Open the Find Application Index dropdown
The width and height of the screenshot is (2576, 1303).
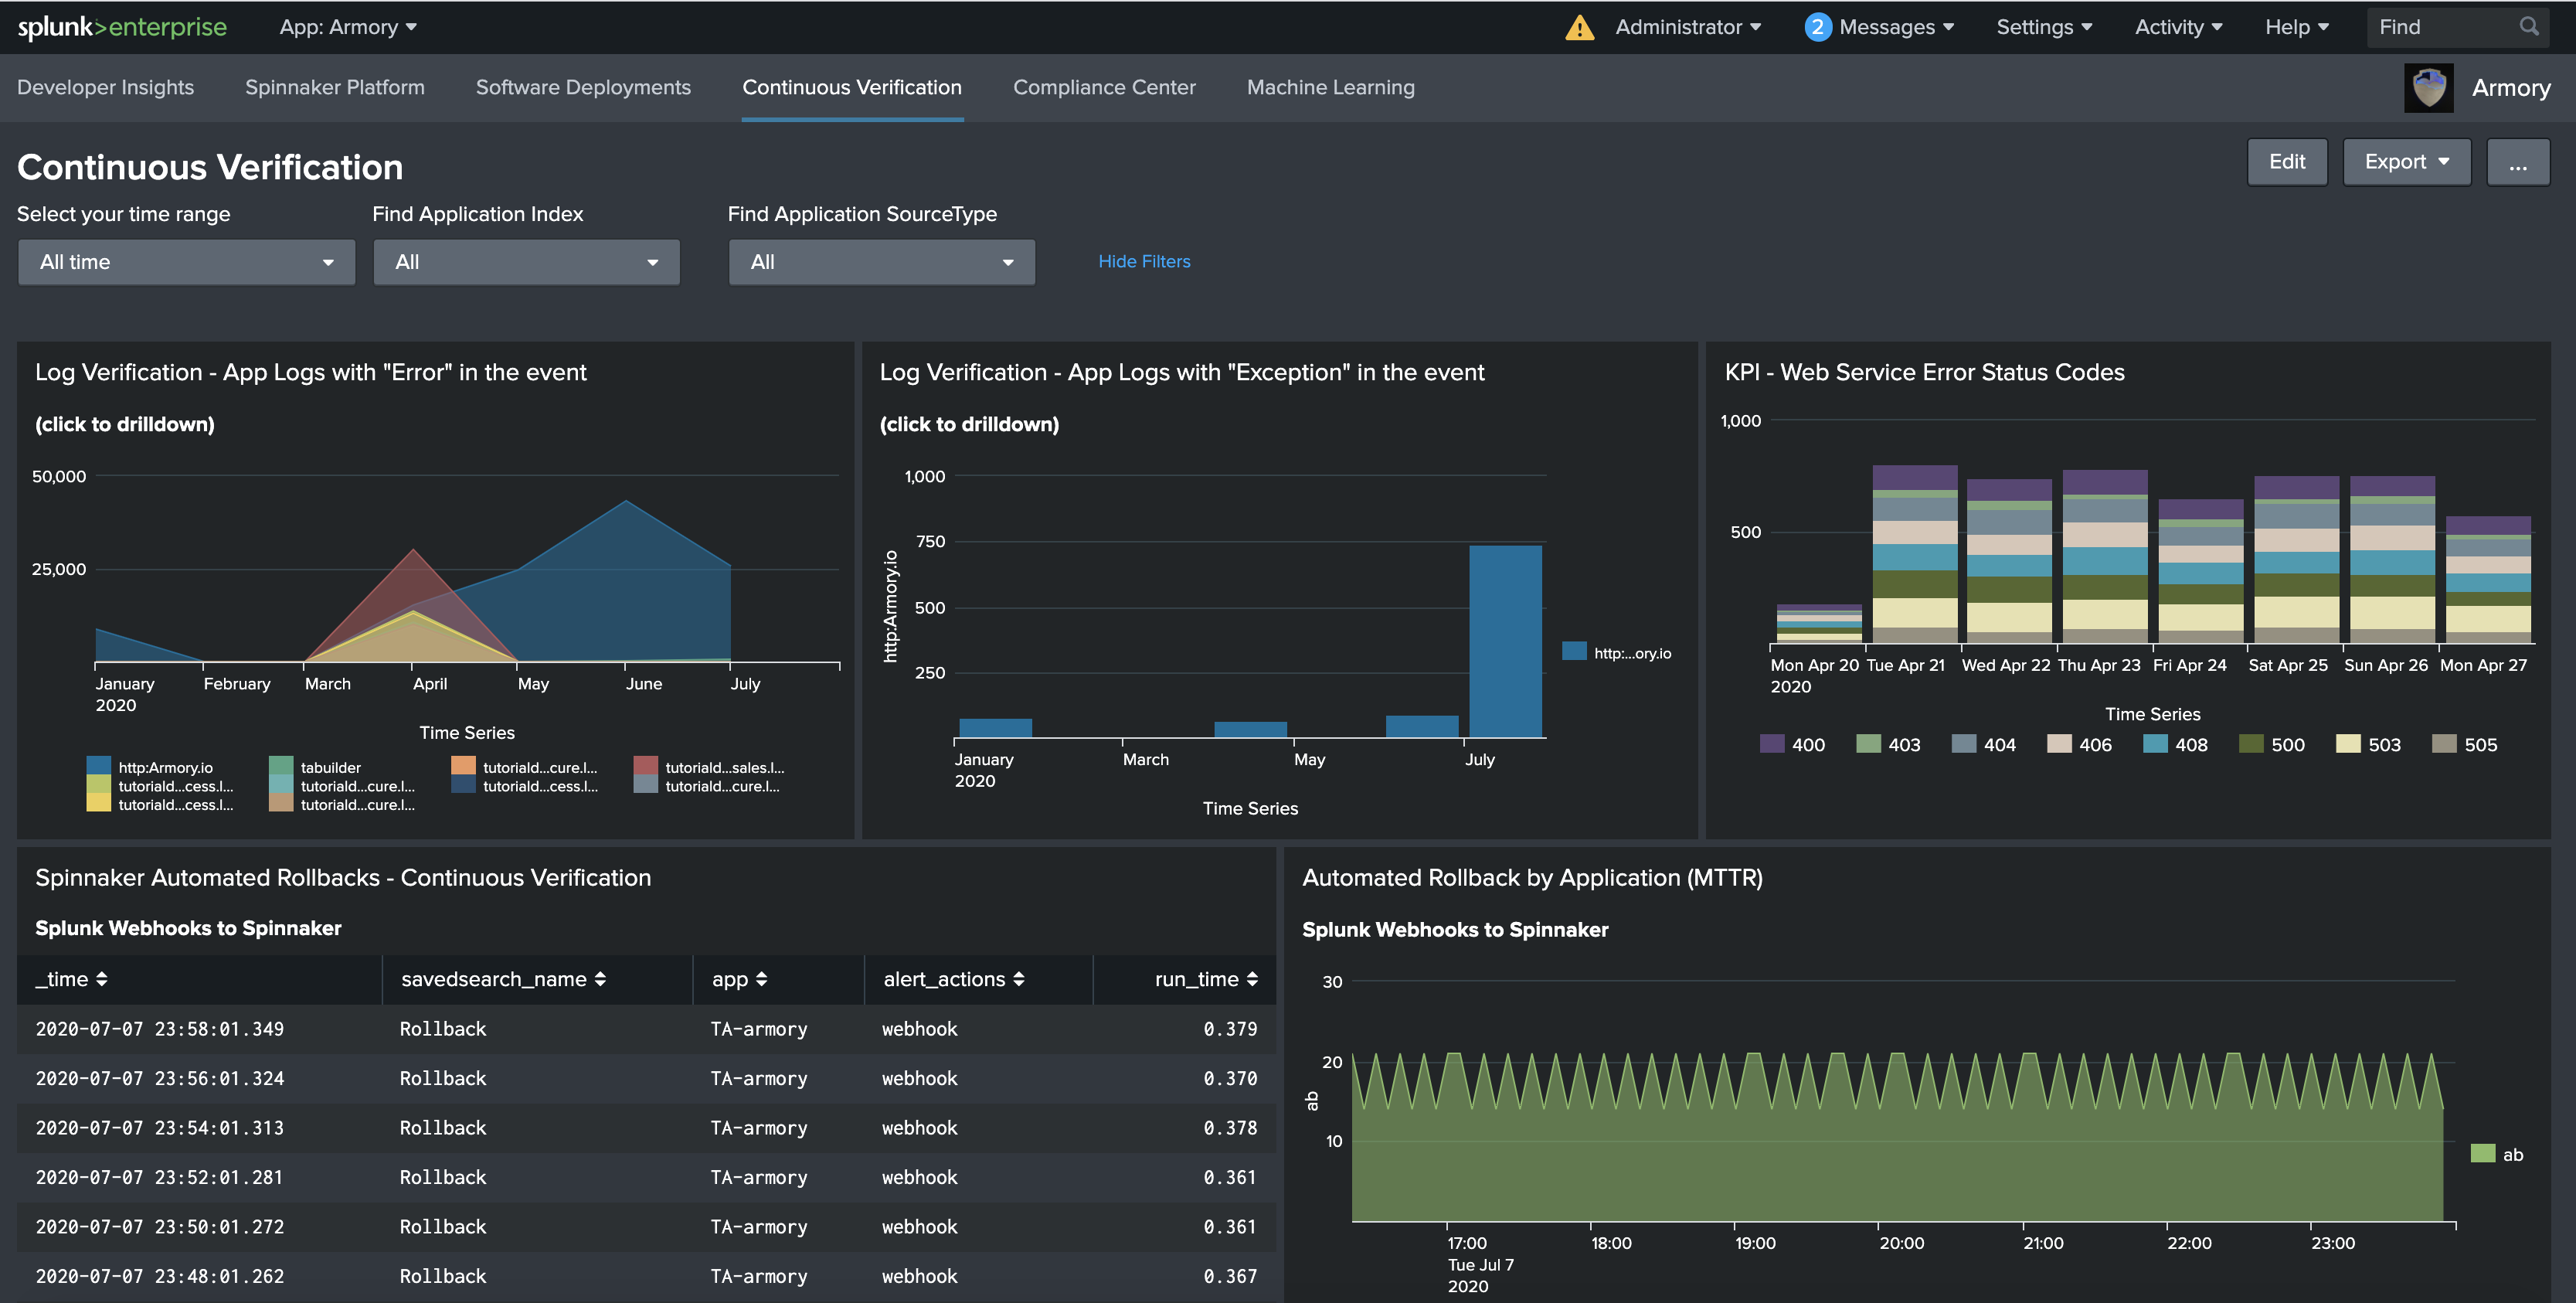coord(526,262)
